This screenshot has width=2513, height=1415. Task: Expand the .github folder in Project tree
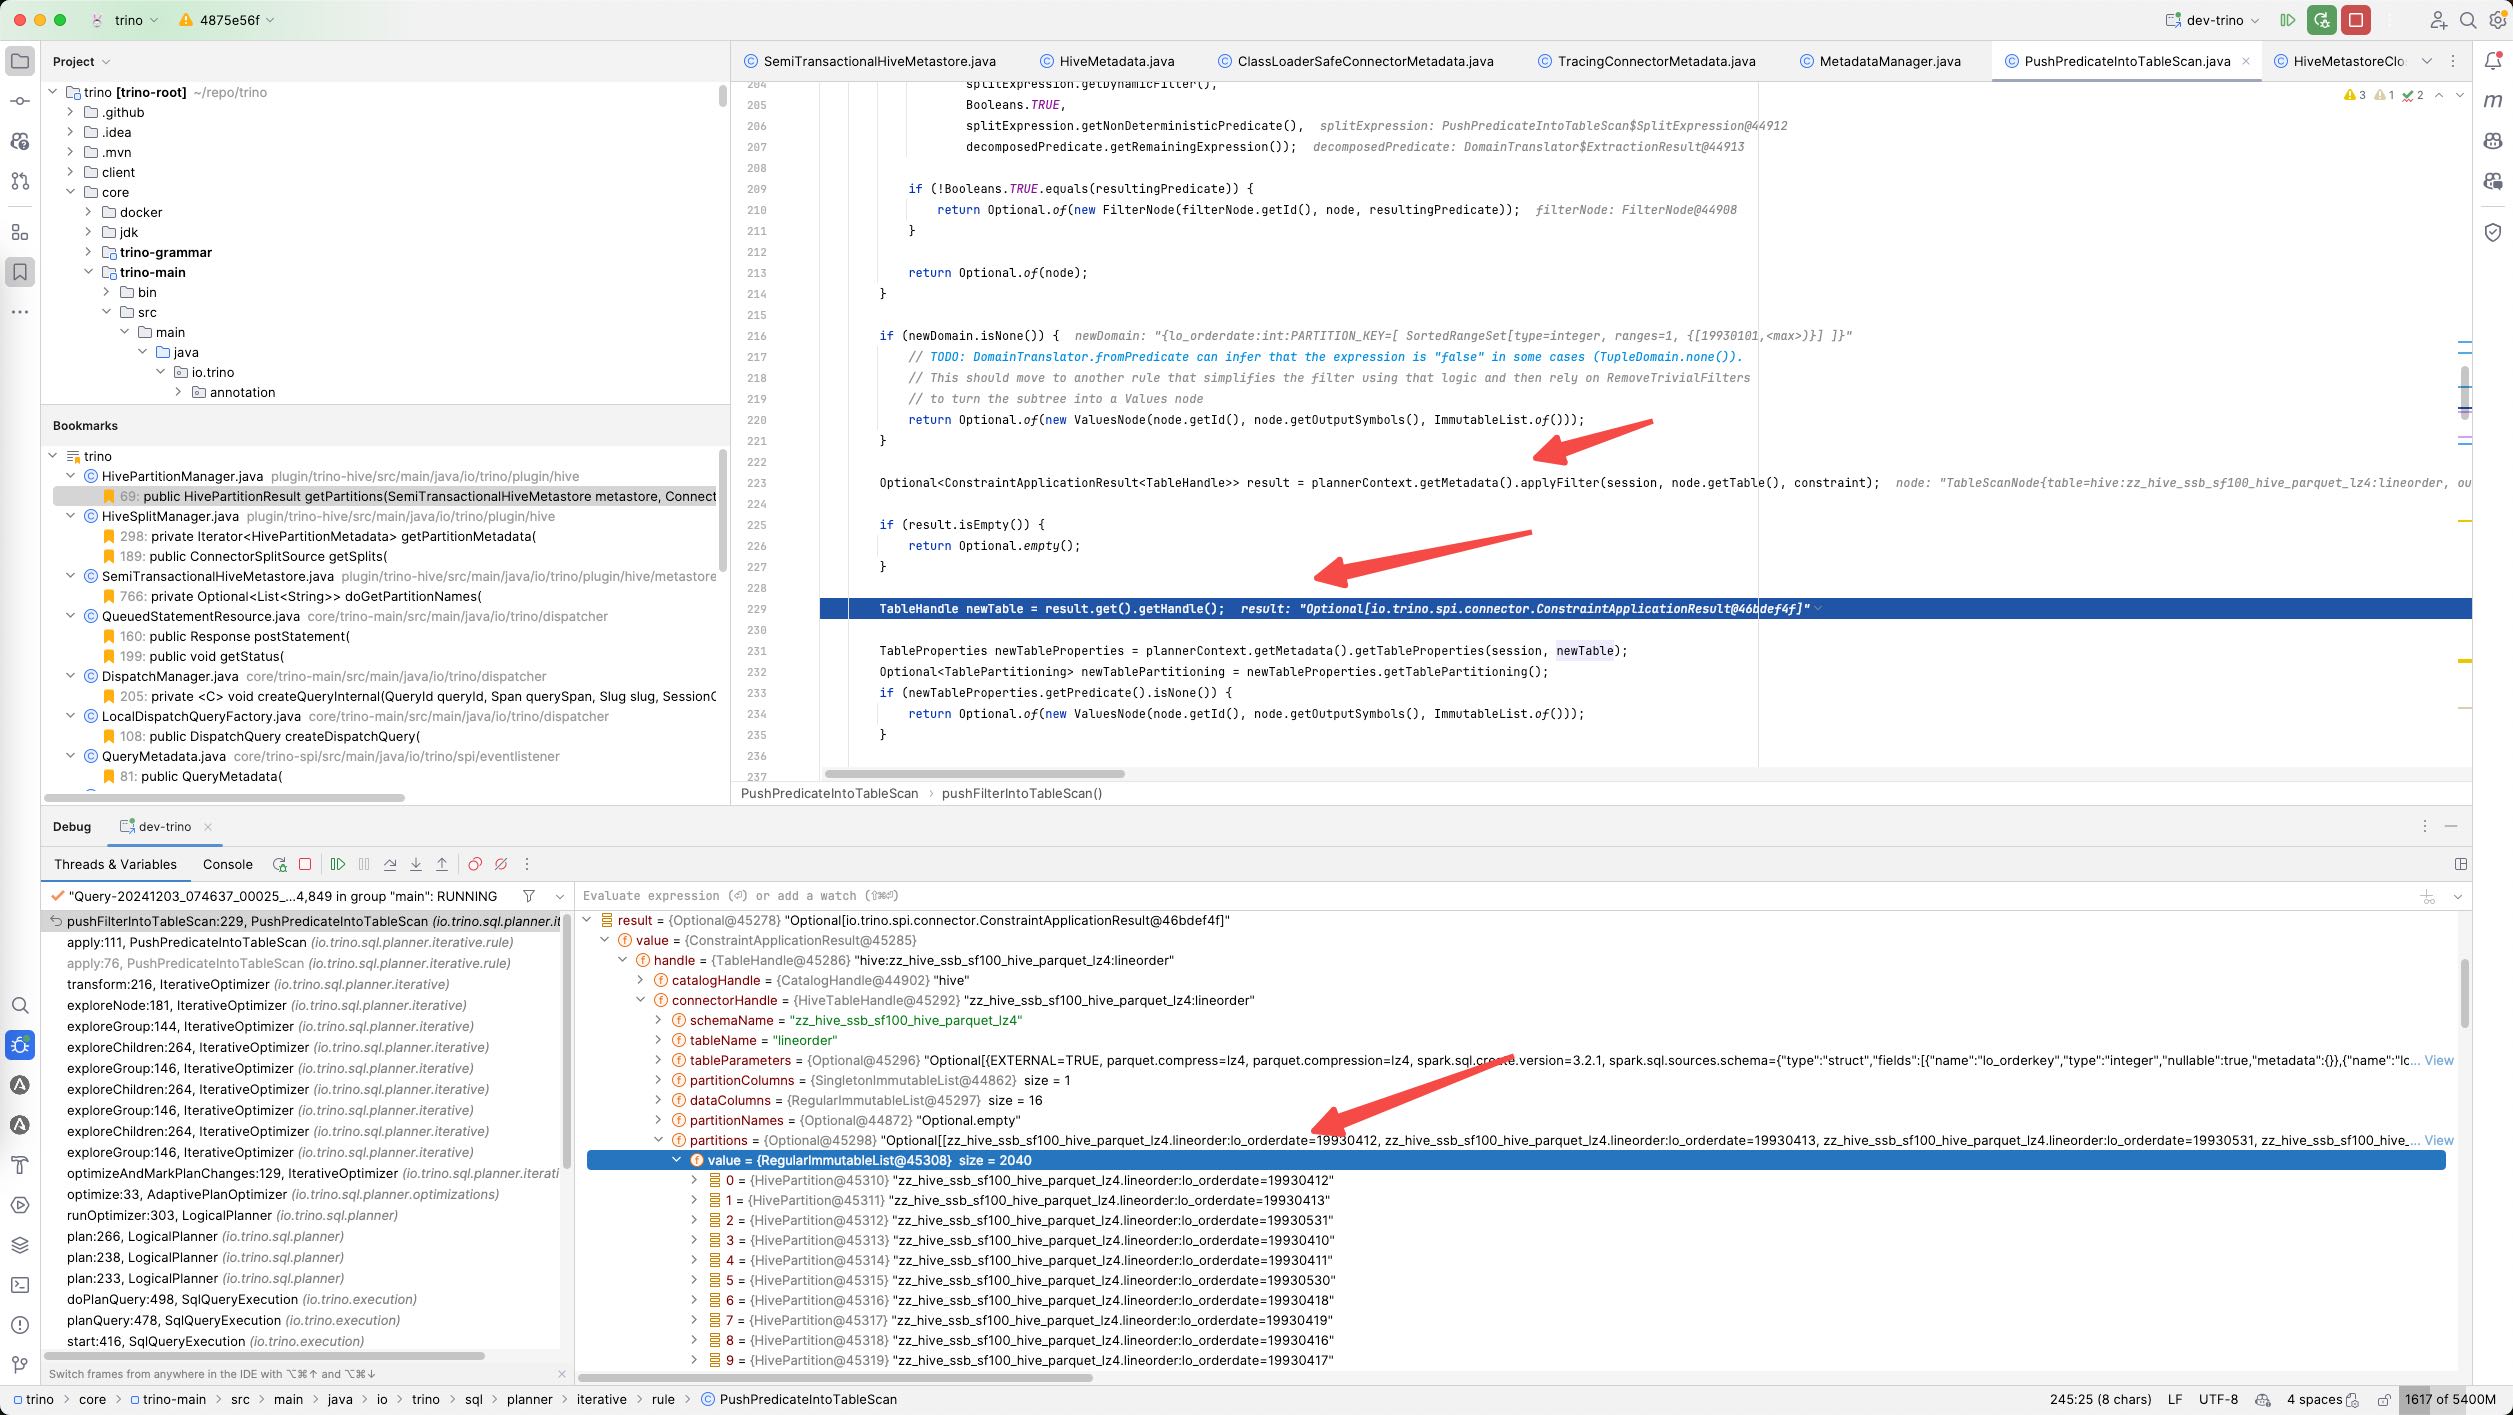[x=70, y=112]
